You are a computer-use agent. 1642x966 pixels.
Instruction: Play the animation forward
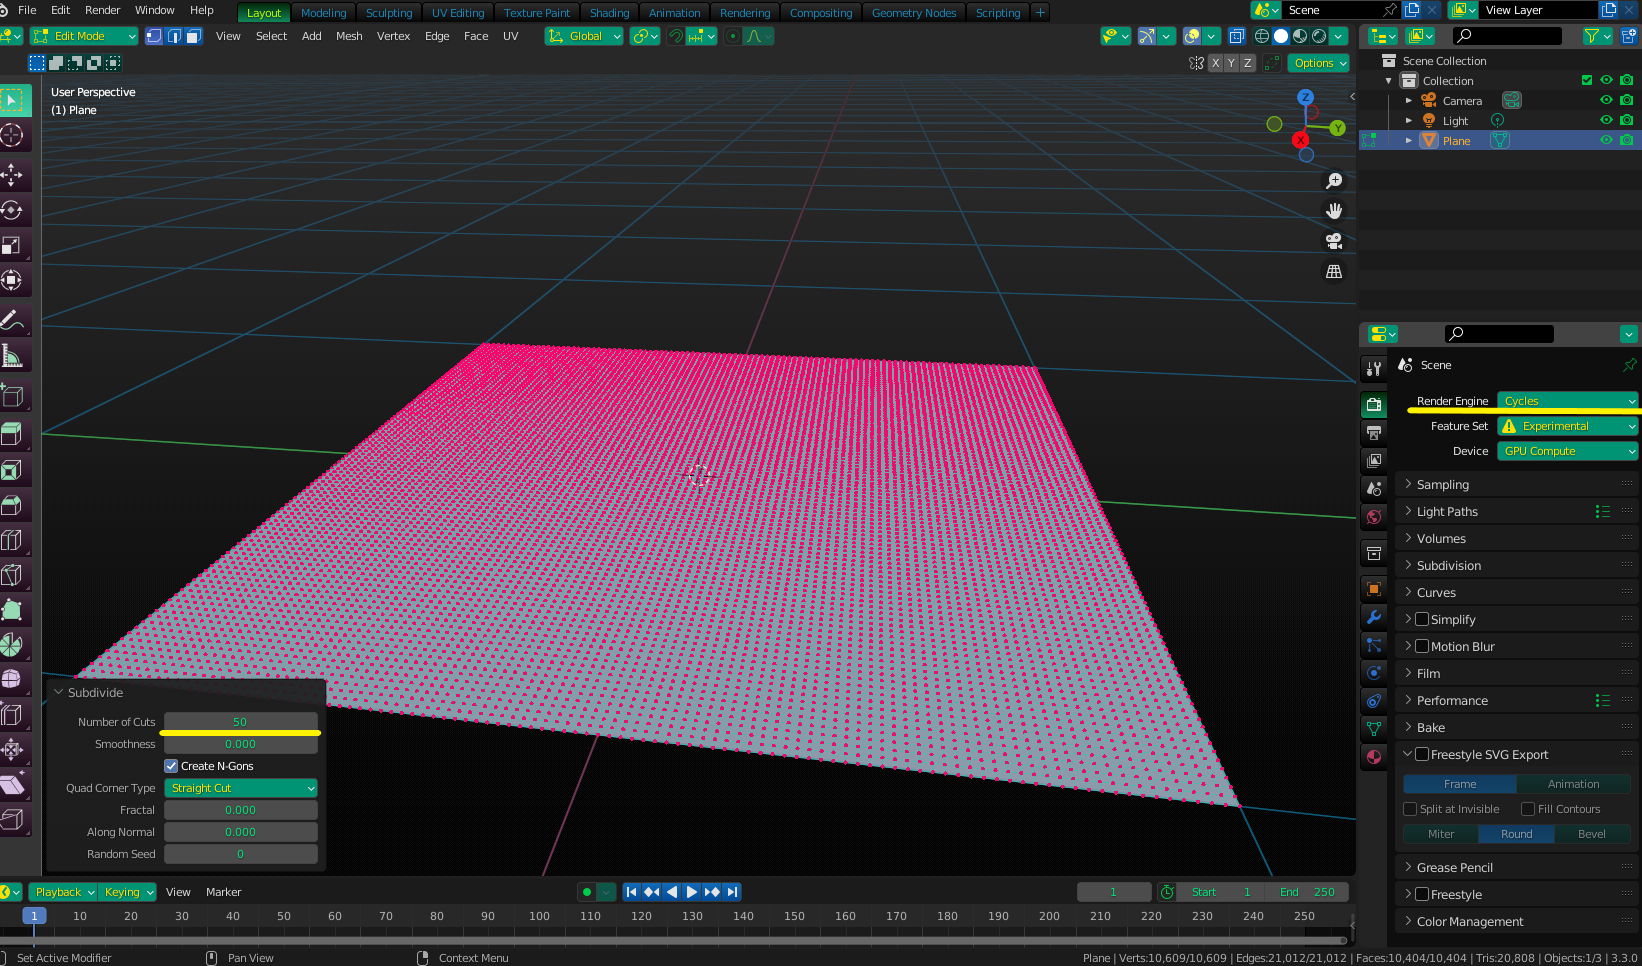pyautogui.click(x=691, y=892)
